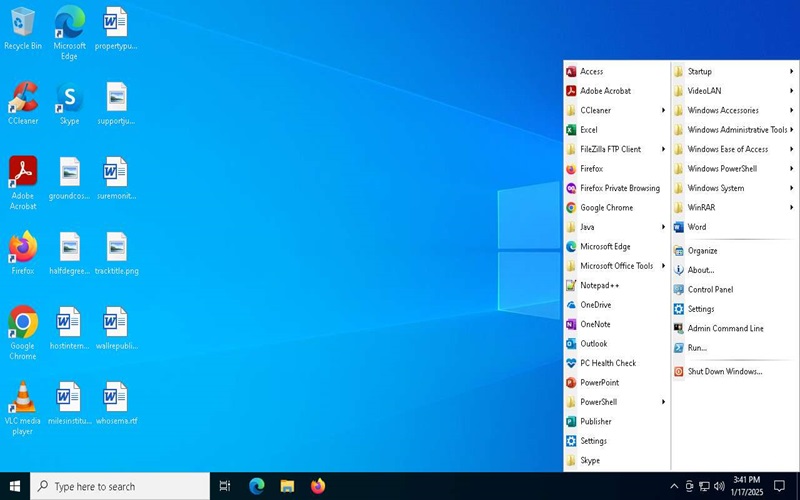Select the groundcos... image file icon
The width and height of the screenshot is (800, 500).
tap(69, 179)
